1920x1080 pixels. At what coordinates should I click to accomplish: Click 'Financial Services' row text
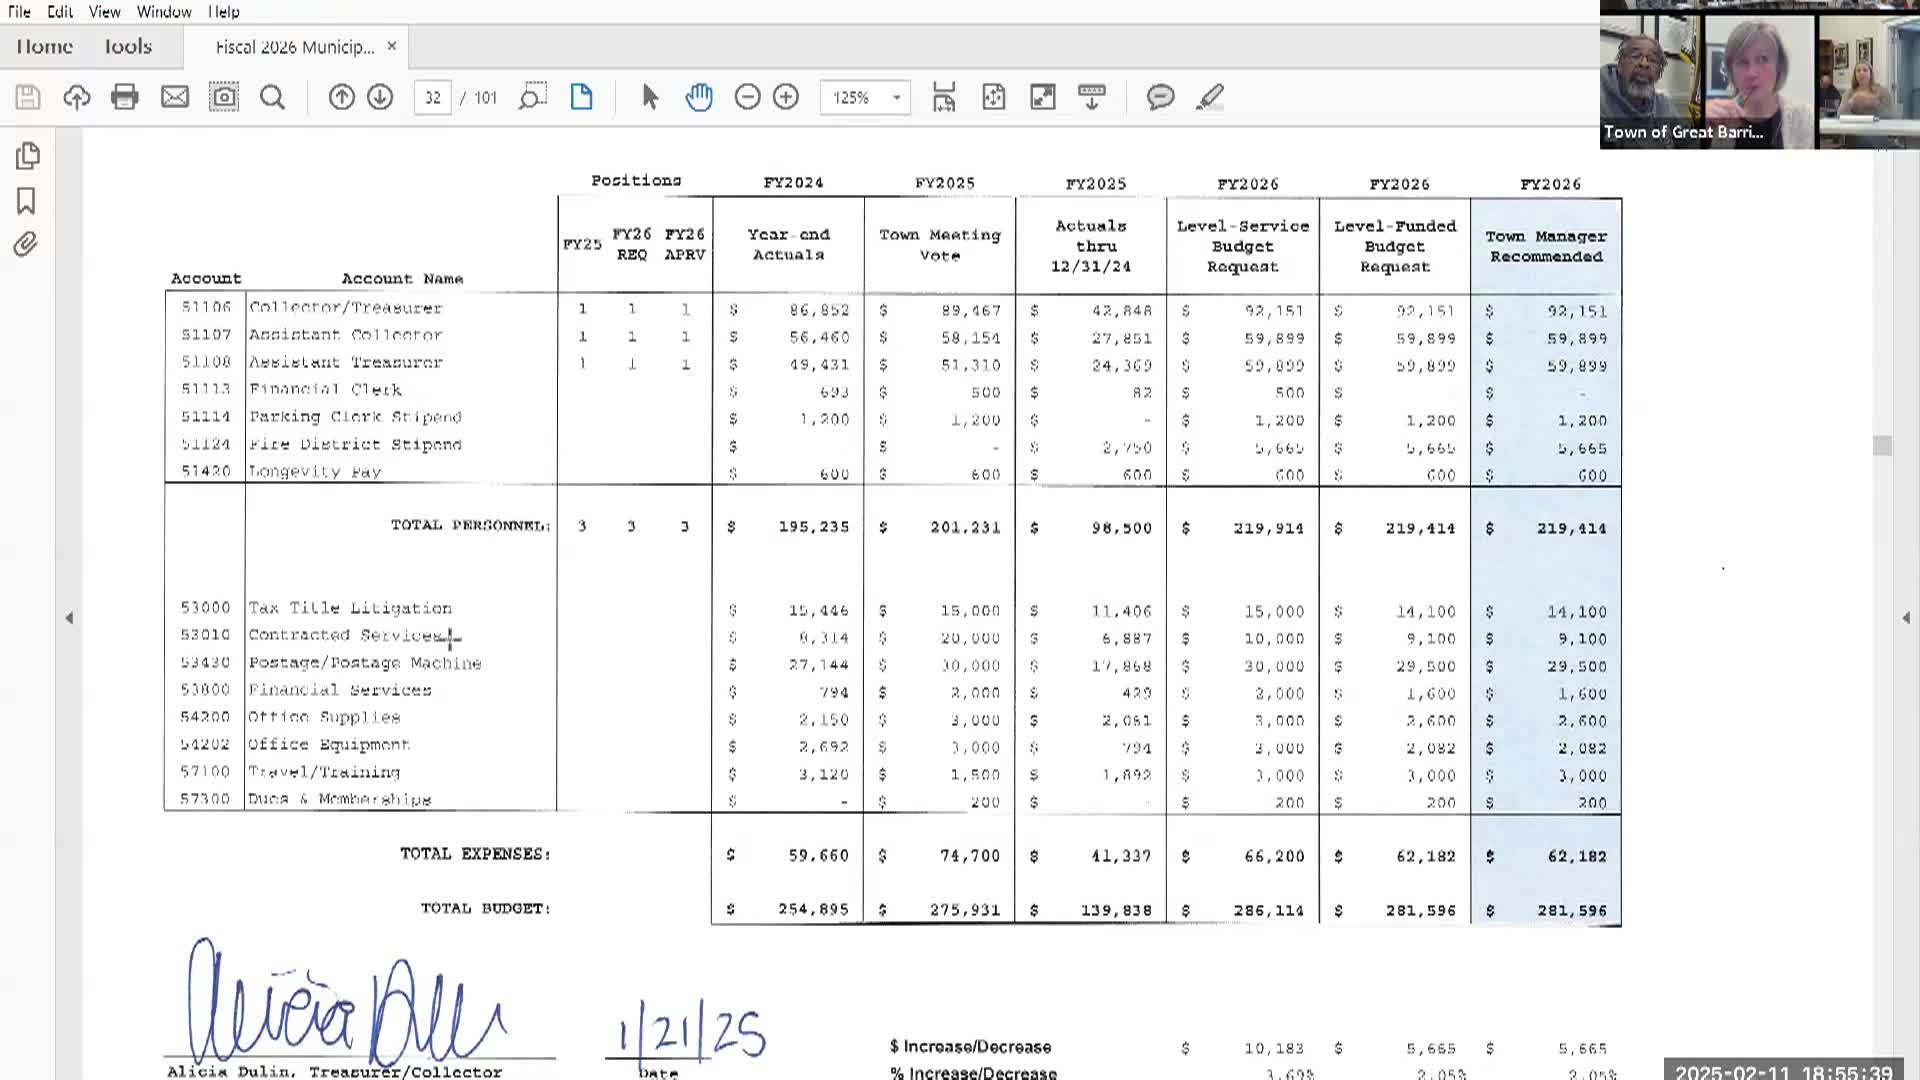click(x=340, y=690)
